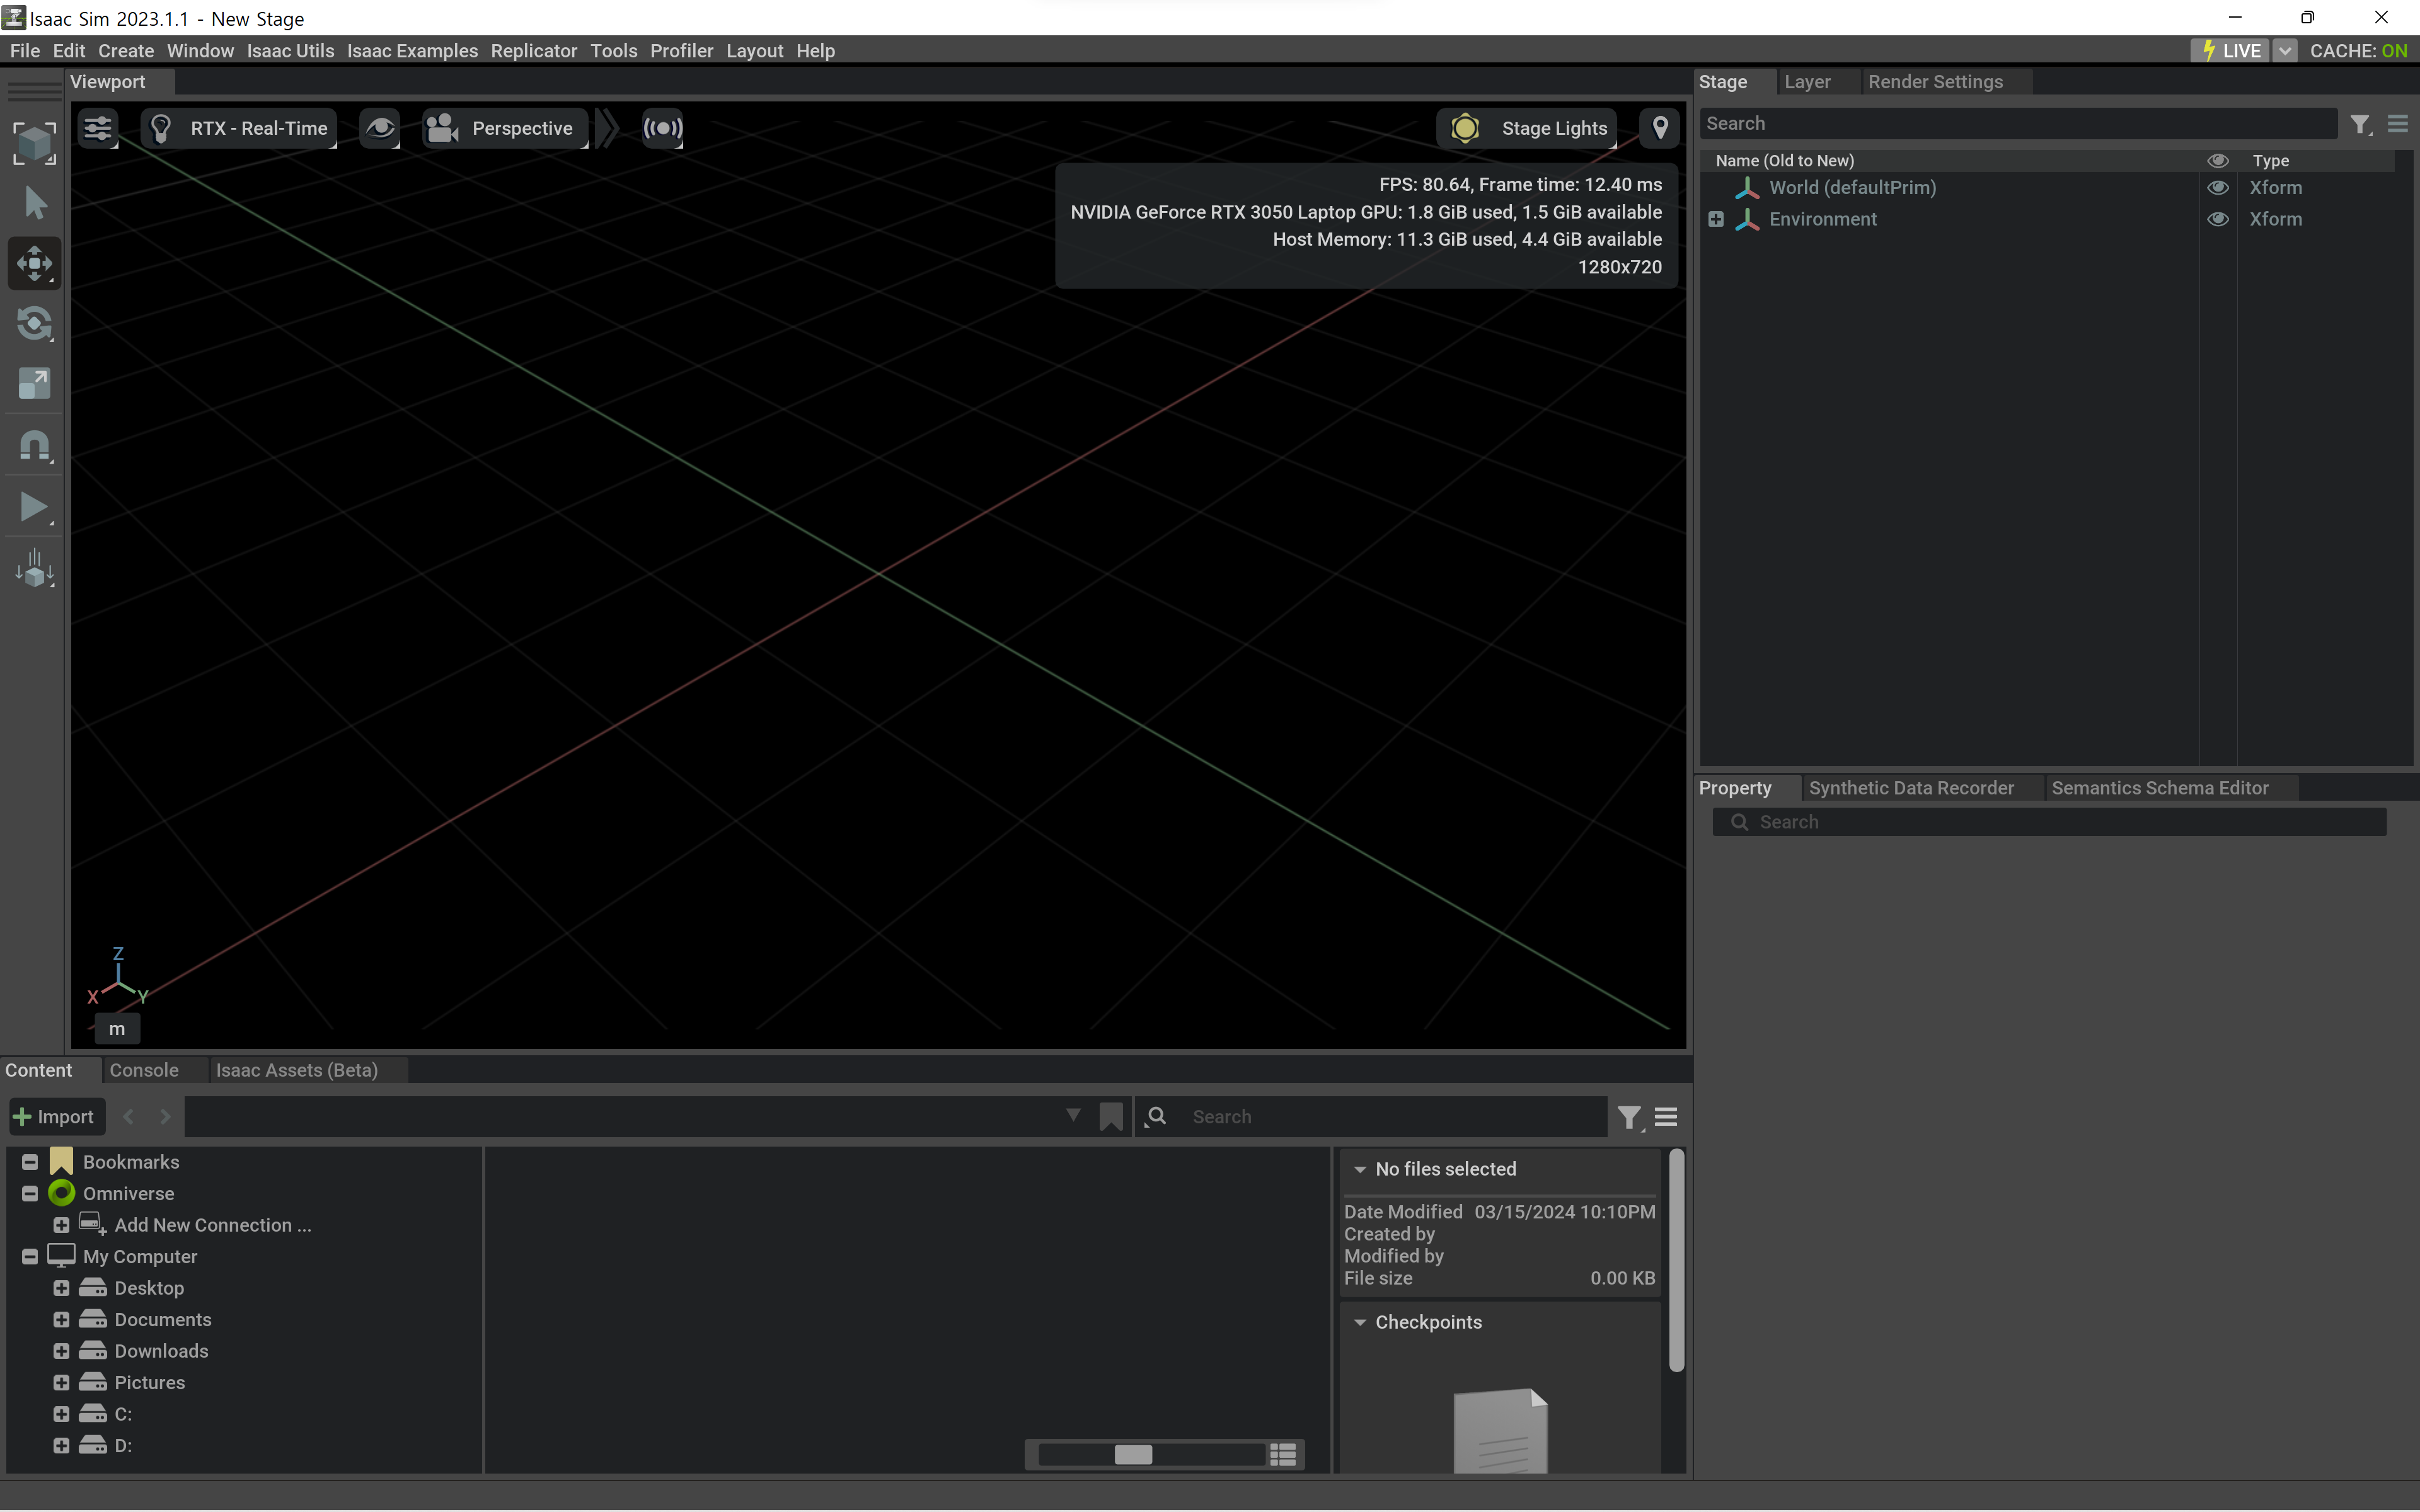This screenshot has height=1512, width=2420.
Task: Select the Scale tool icon
Action: pos(34,384)
